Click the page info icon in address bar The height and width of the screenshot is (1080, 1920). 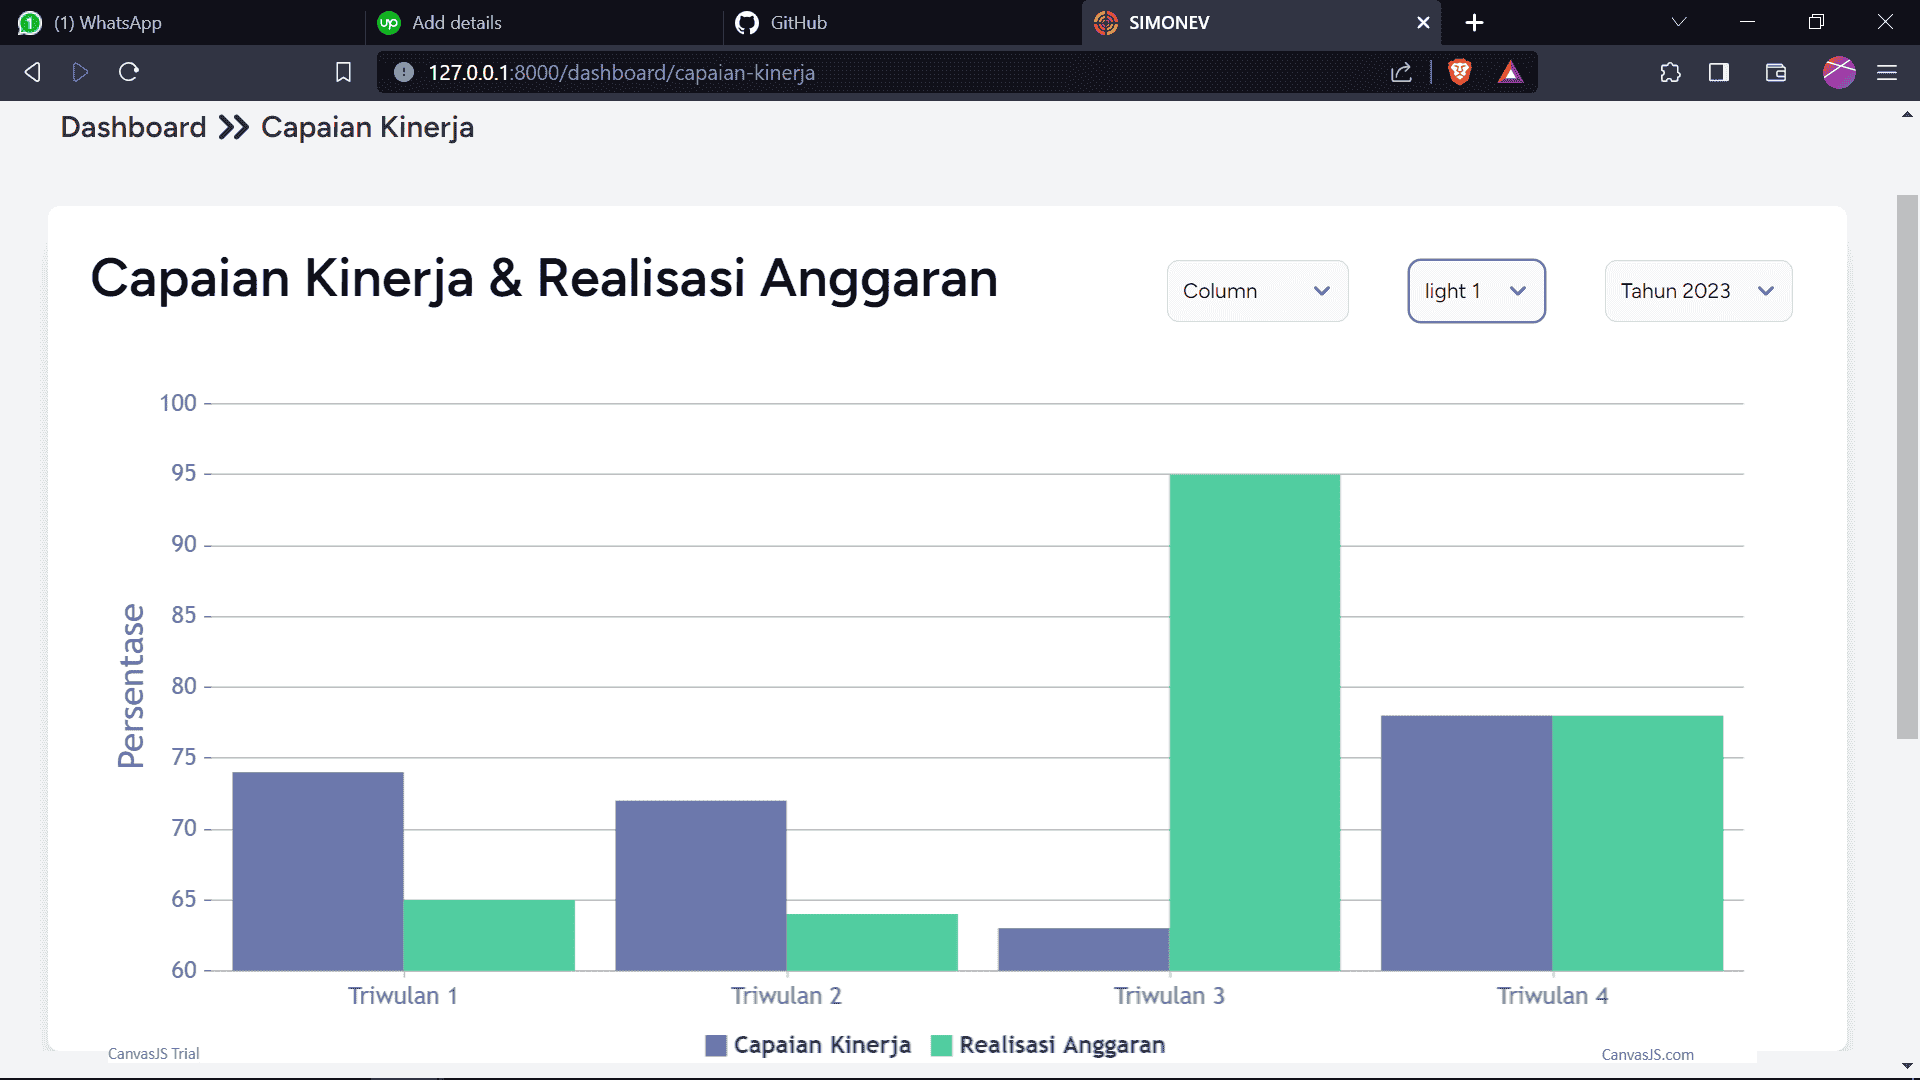tap(402, 72)
